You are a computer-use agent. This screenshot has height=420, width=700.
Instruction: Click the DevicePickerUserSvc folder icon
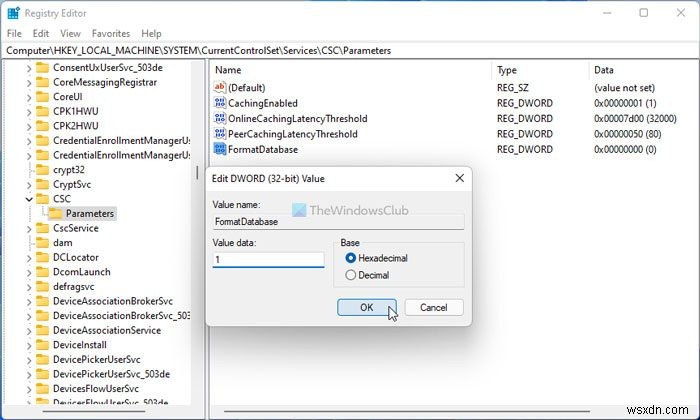click(42, 359)
